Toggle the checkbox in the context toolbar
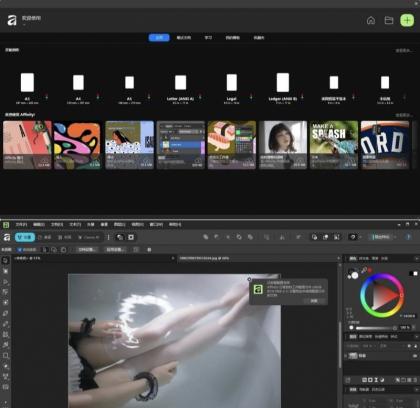Viewport: 420px width, 408px height. point(19,249)
